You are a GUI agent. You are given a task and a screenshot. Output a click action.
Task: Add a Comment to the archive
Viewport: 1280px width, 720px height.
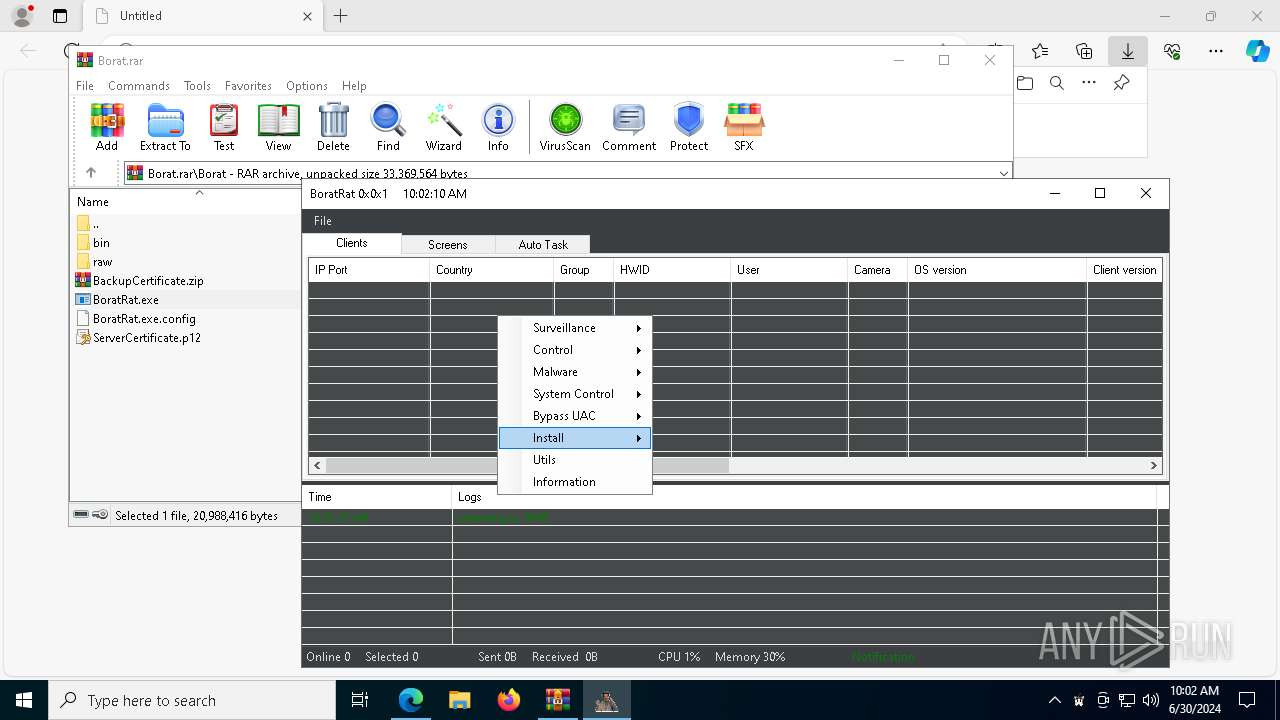click(629, 127)
